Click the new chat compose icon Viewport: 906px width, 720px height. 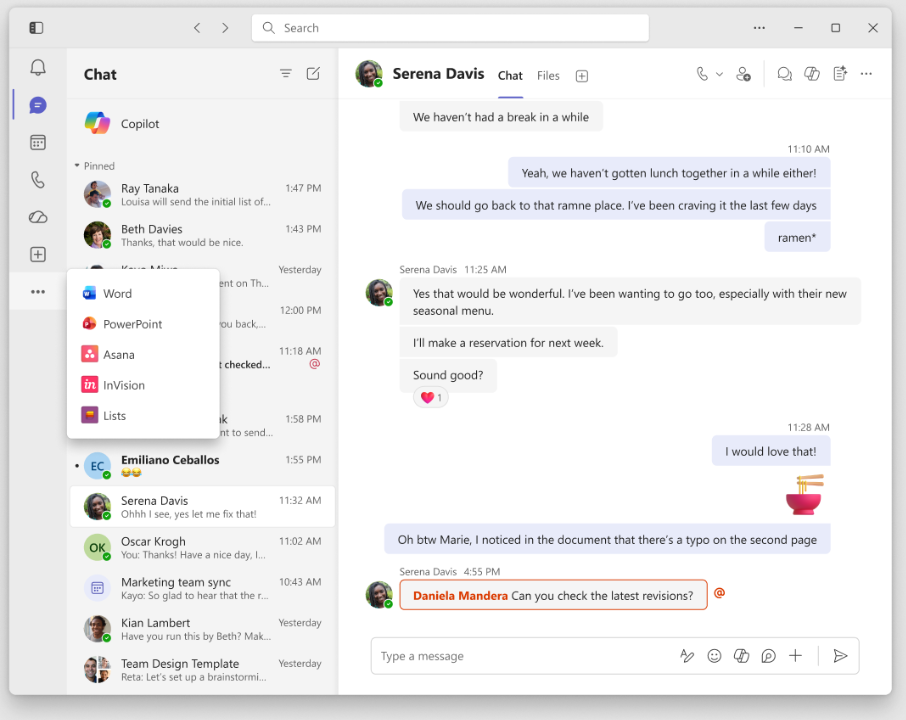pyautogui.click(x=313, y=74)
